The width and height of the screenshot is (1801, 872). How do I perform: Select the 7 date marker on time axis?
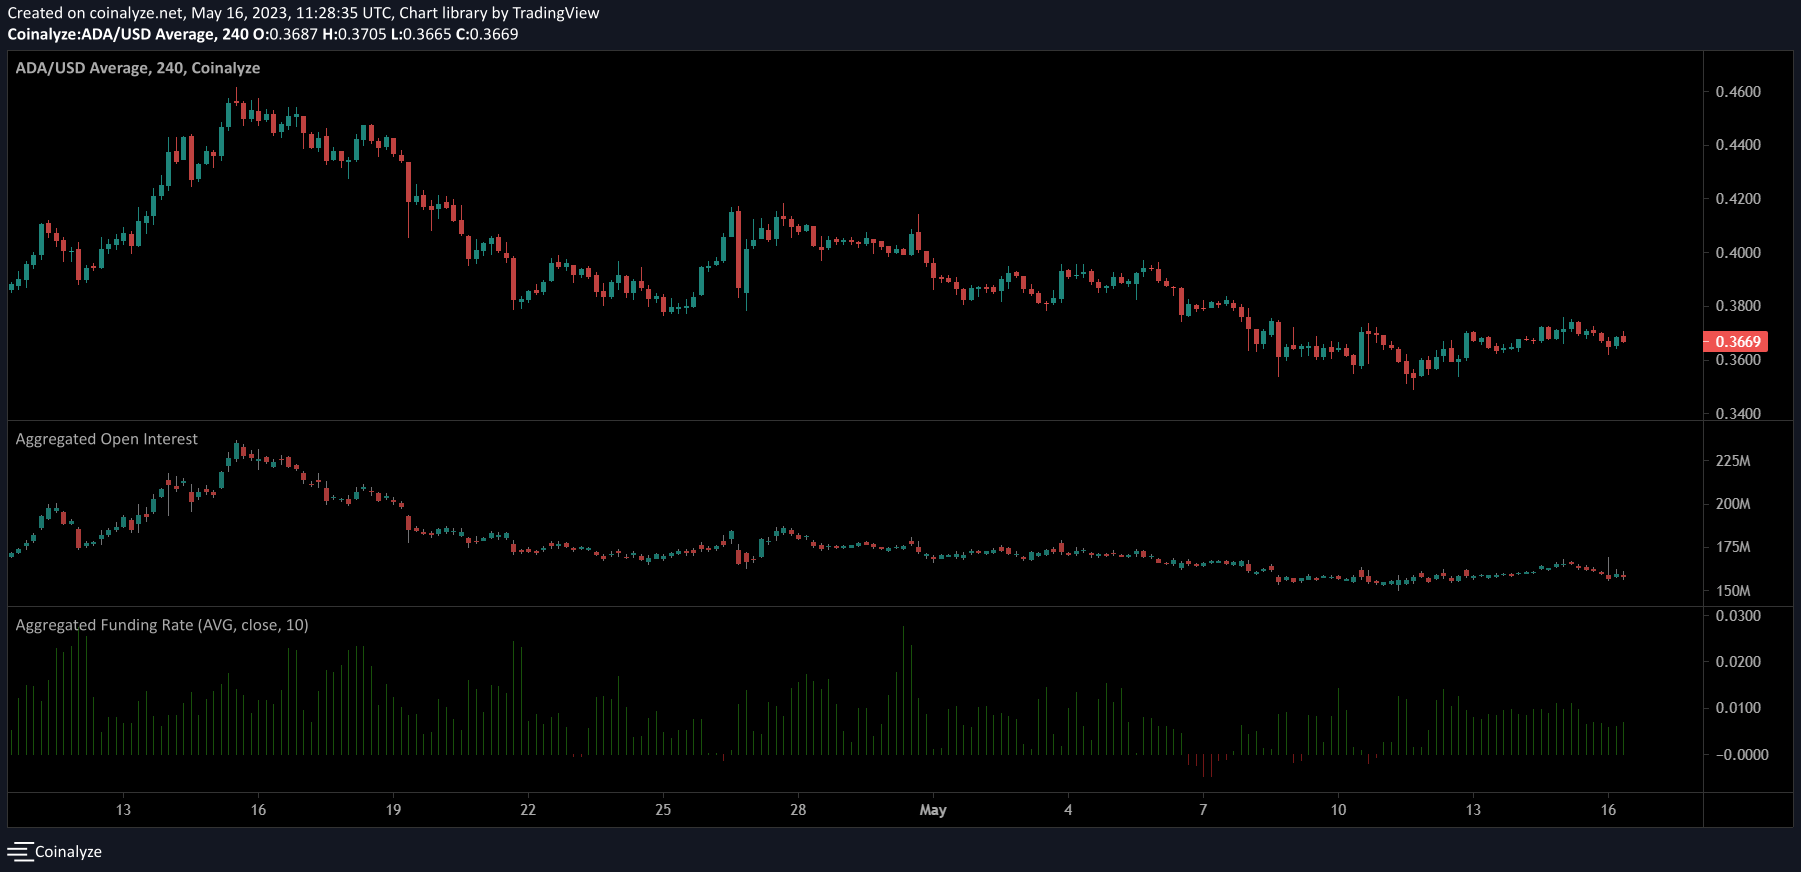(x=1203, y=810)
